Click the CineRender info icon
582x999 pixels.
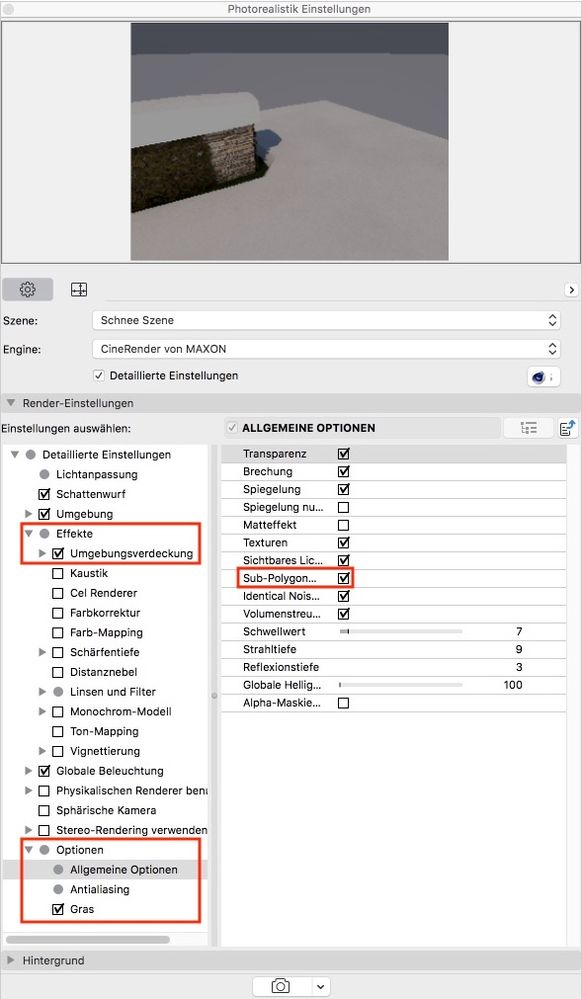click(543, 377)
